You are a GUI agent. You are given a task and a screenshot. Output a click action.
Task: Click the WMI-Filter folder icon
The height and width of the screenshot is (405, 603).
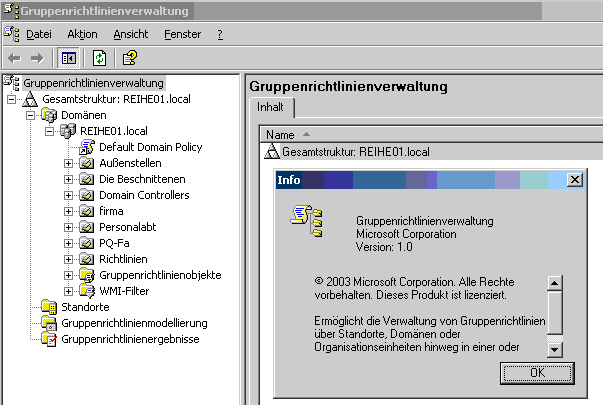[x=87, y=291]
